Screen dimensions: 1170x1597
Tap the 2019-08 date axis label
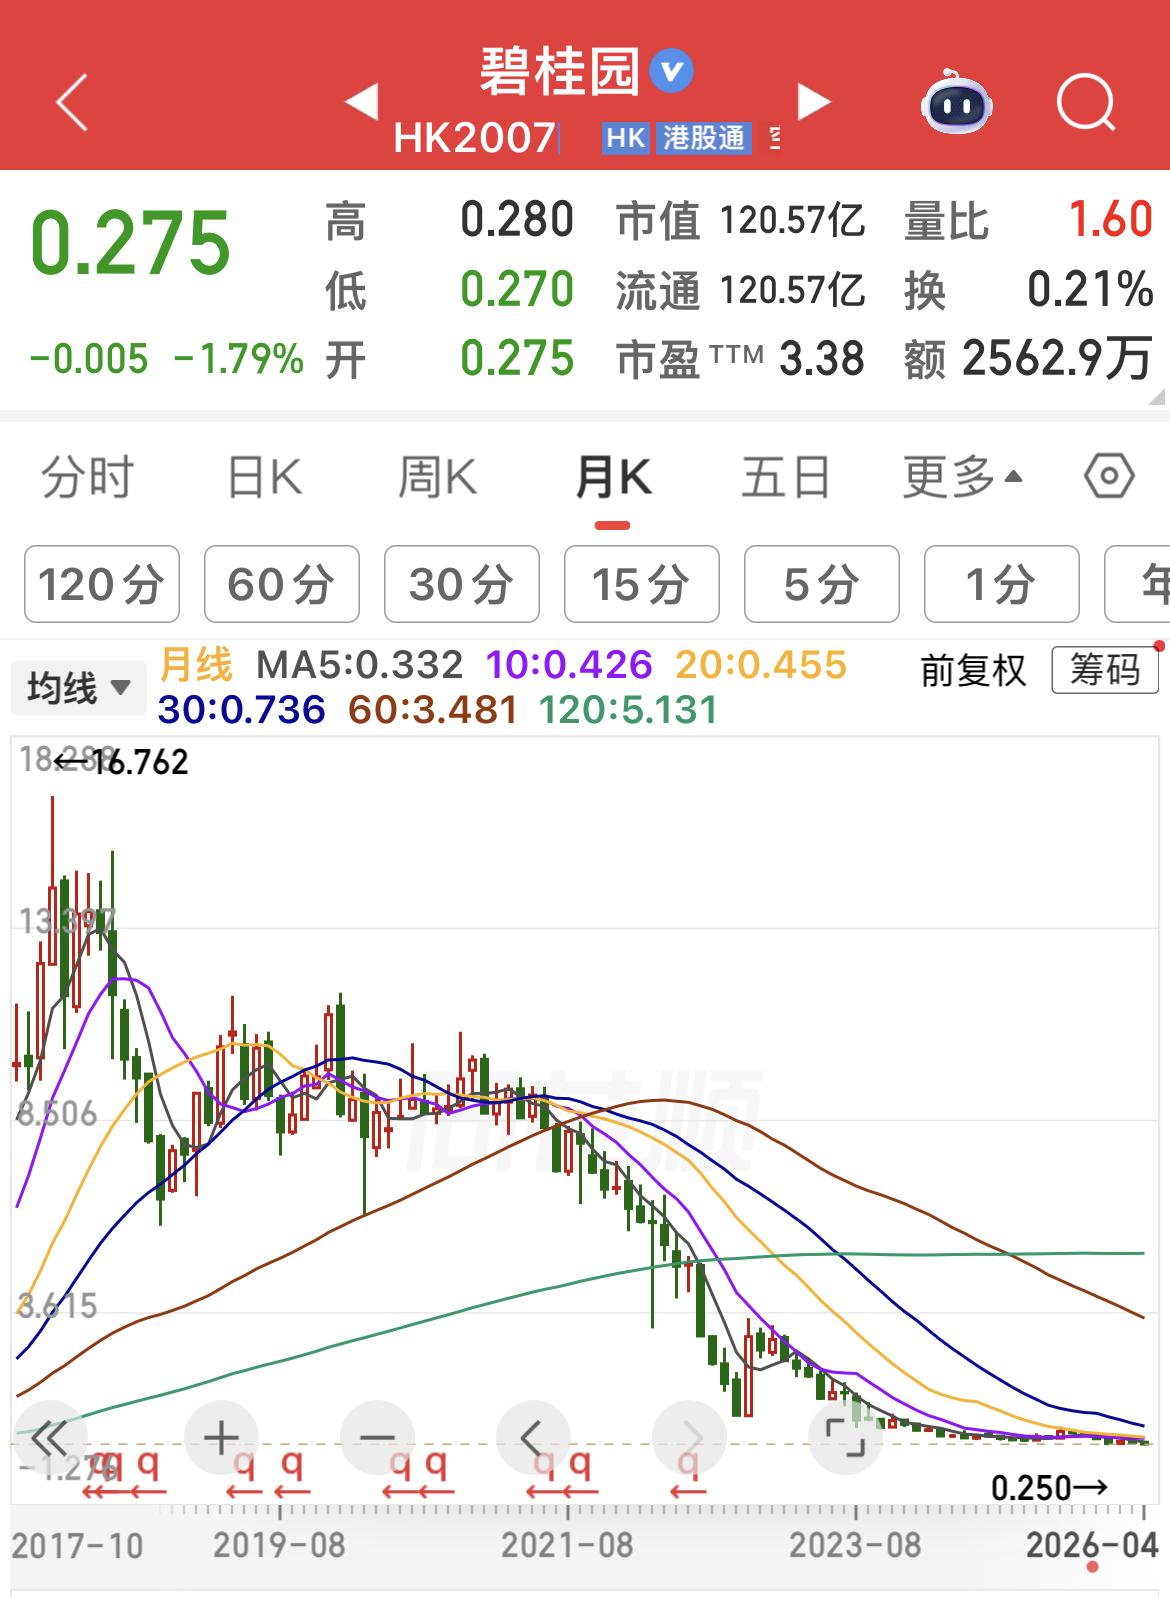click(279, 1545)
